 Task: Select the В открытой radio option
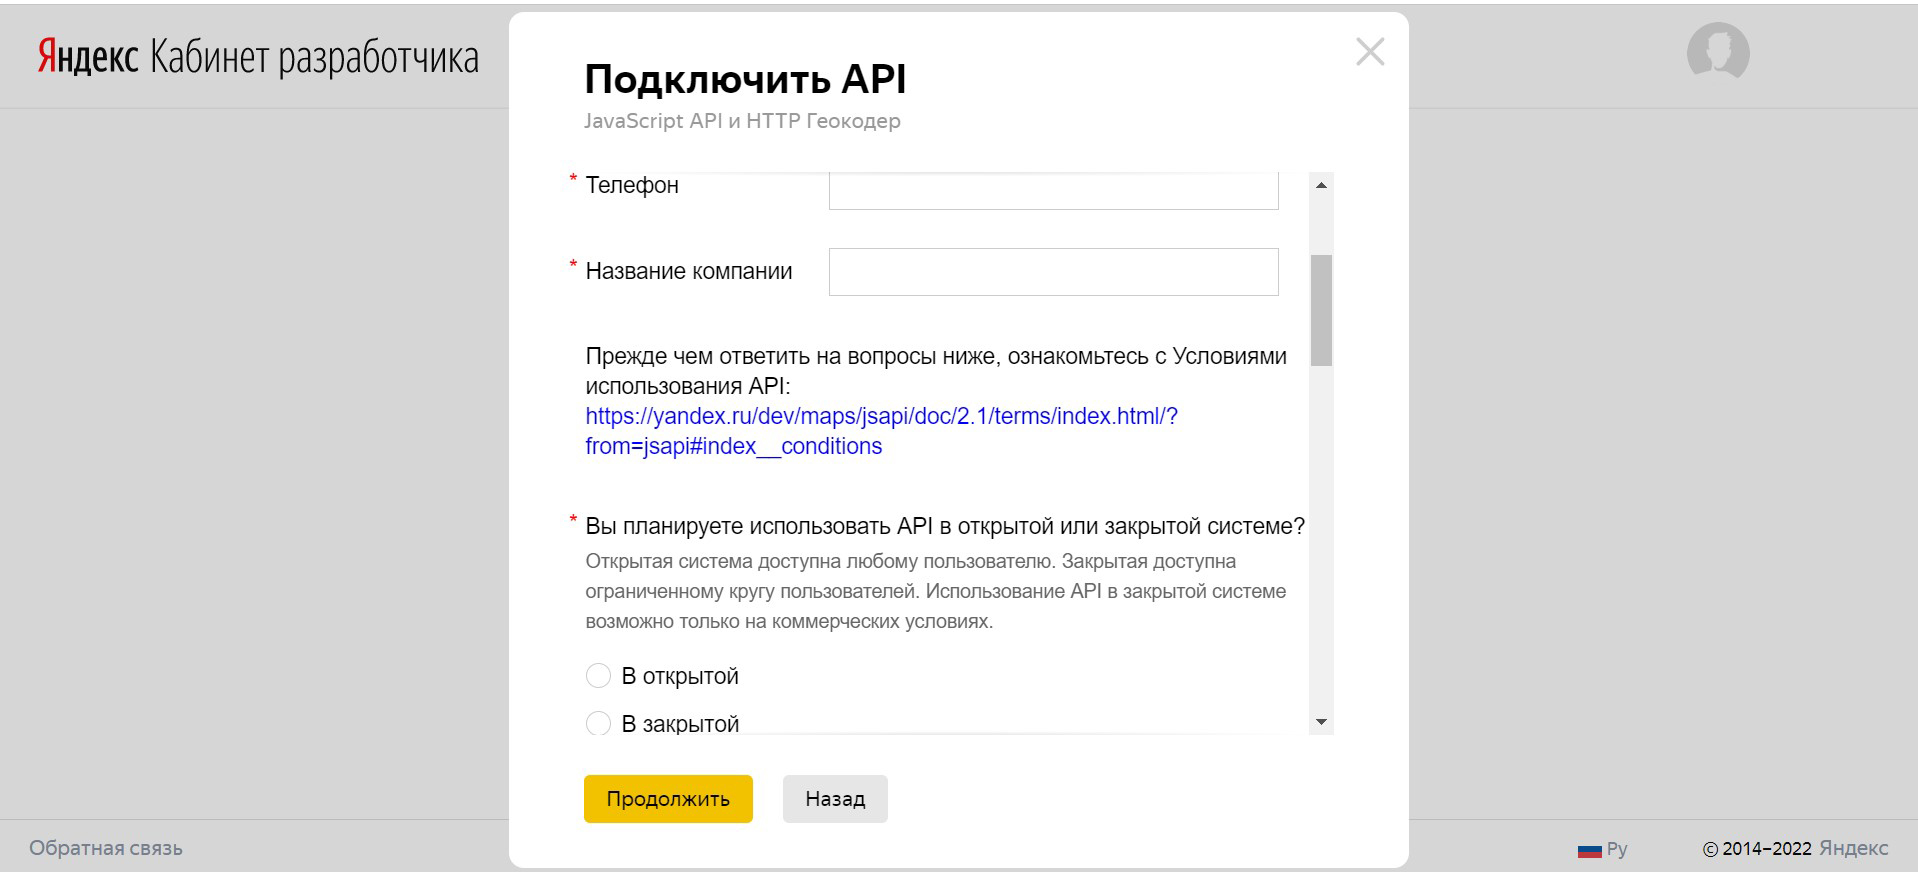[x=598, y=676]
